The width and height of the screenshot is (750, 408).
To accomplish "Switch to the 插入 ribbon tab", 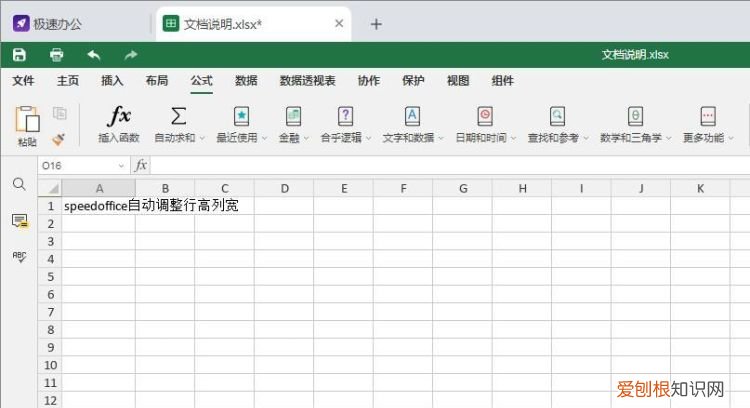I will click(x=112, y=81).
